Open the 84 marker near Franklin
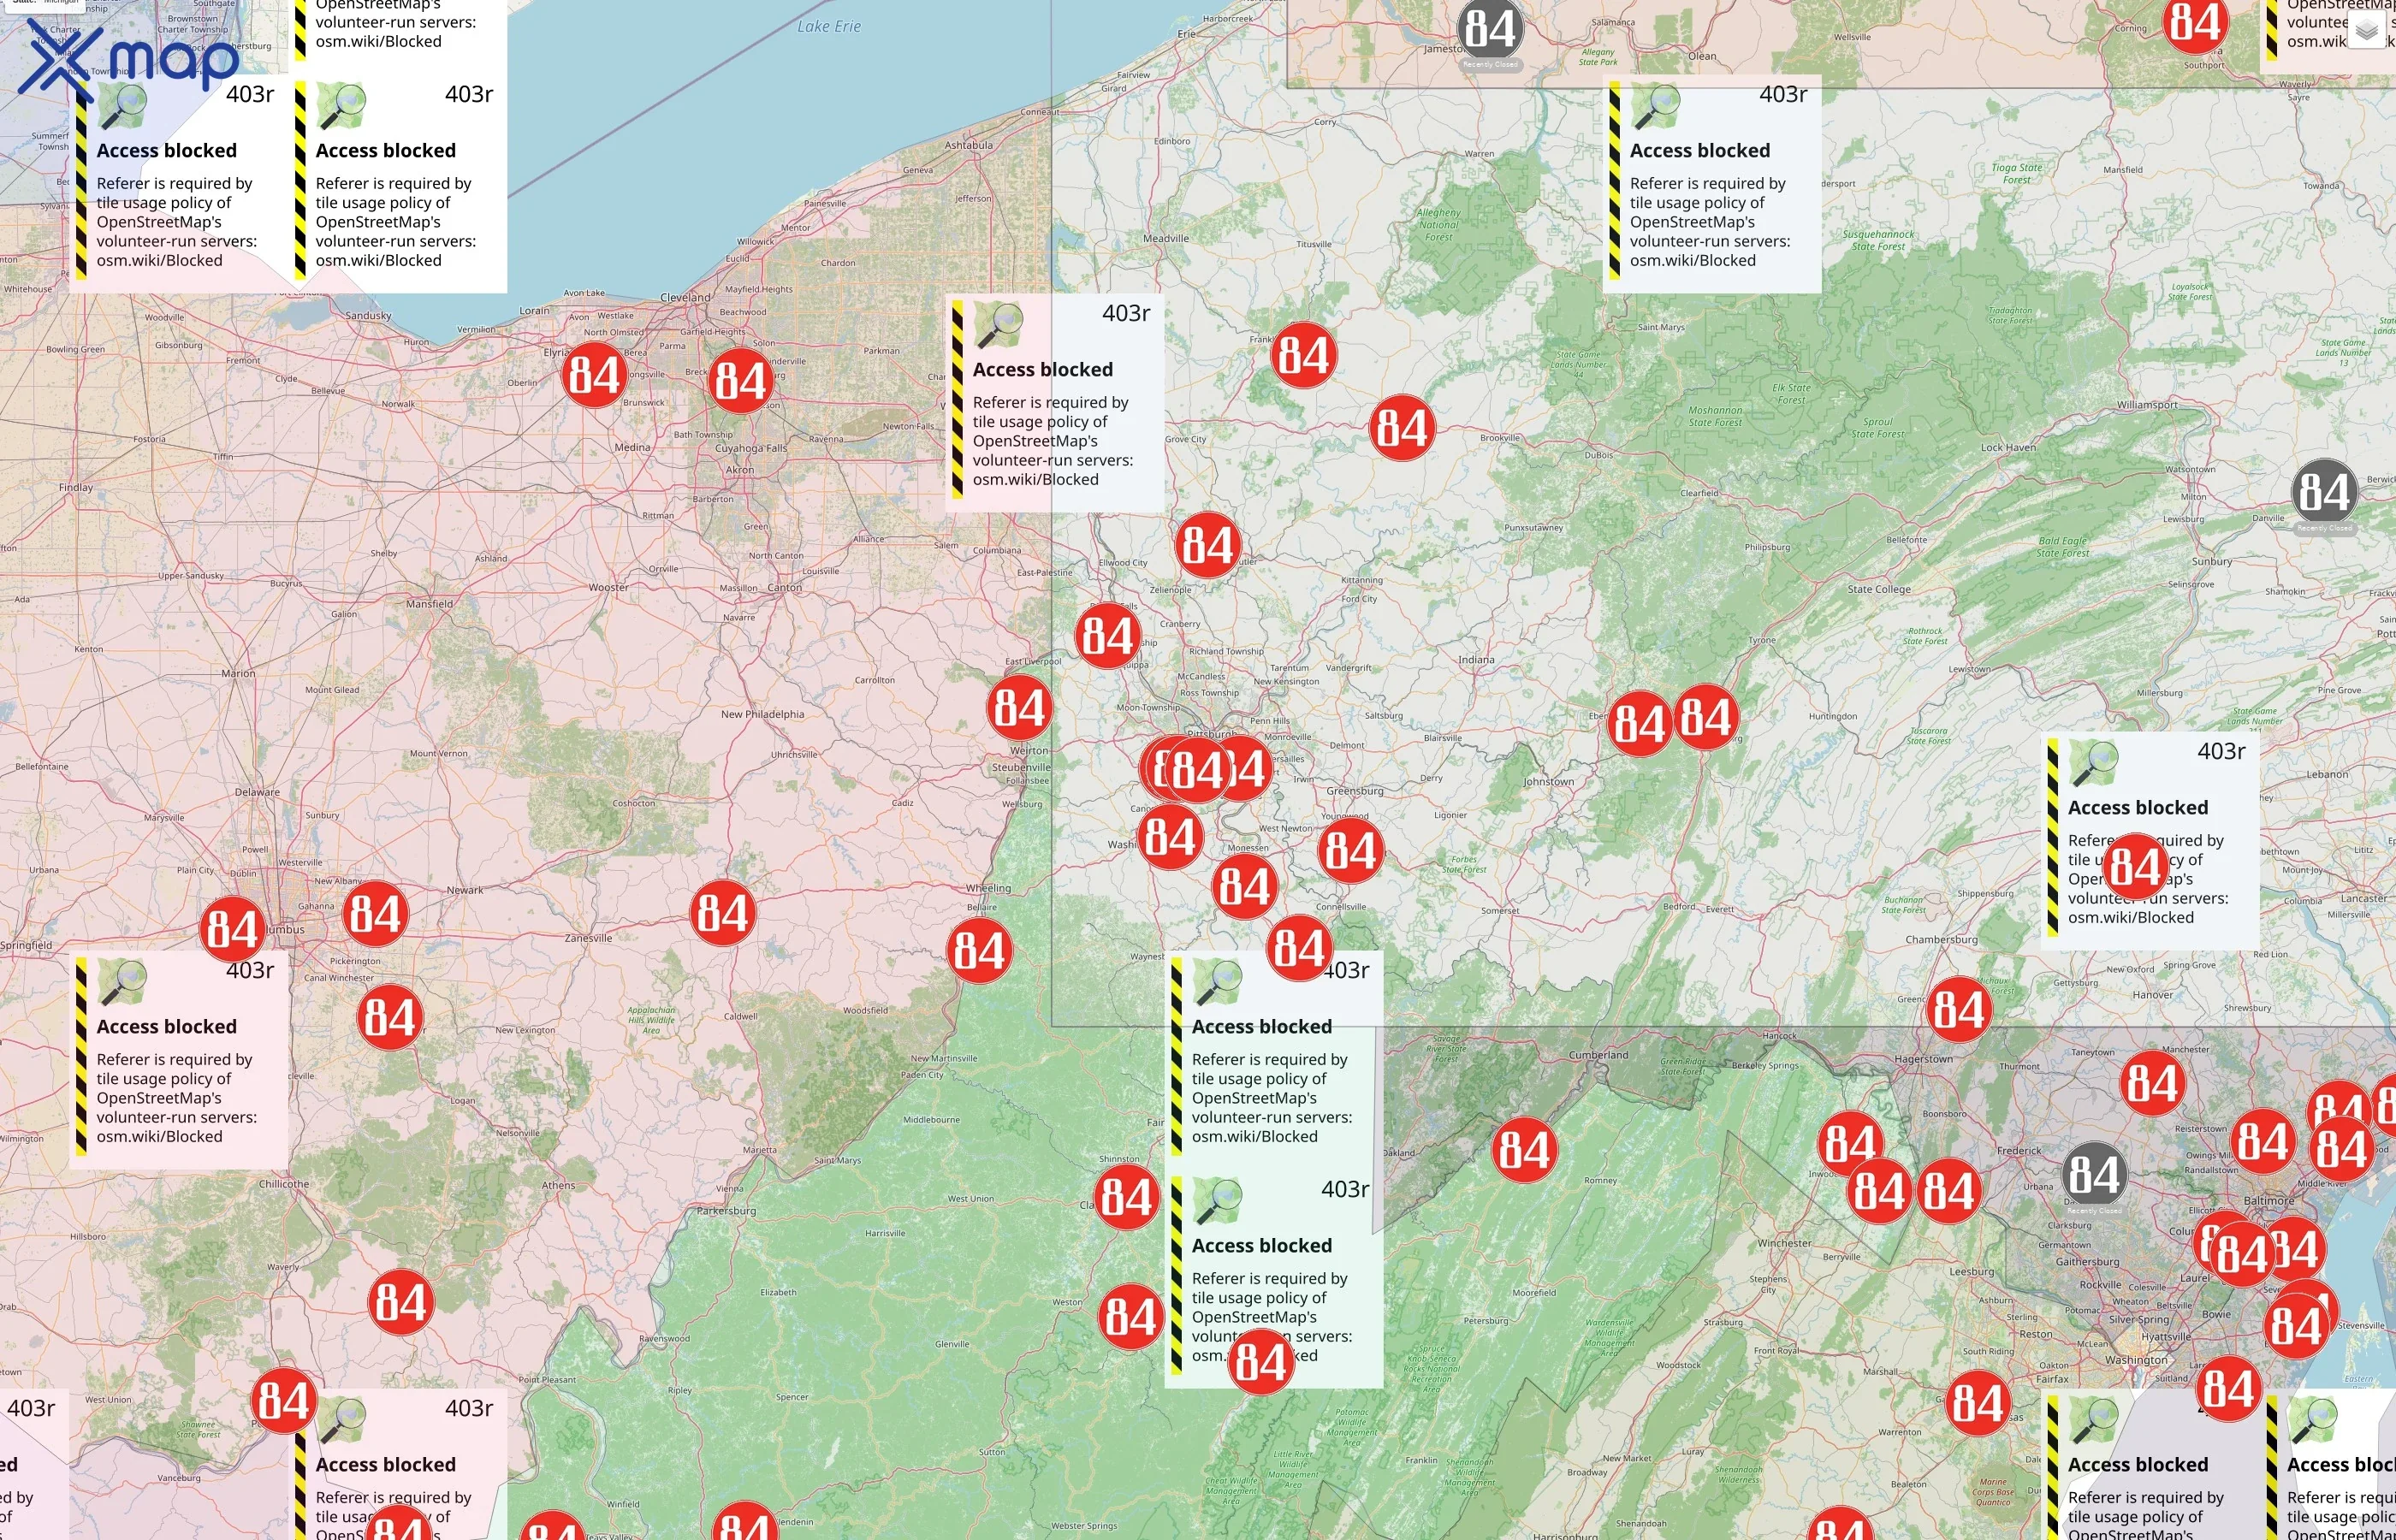The image size is (2396, 1540). [x=1304, y=355]
